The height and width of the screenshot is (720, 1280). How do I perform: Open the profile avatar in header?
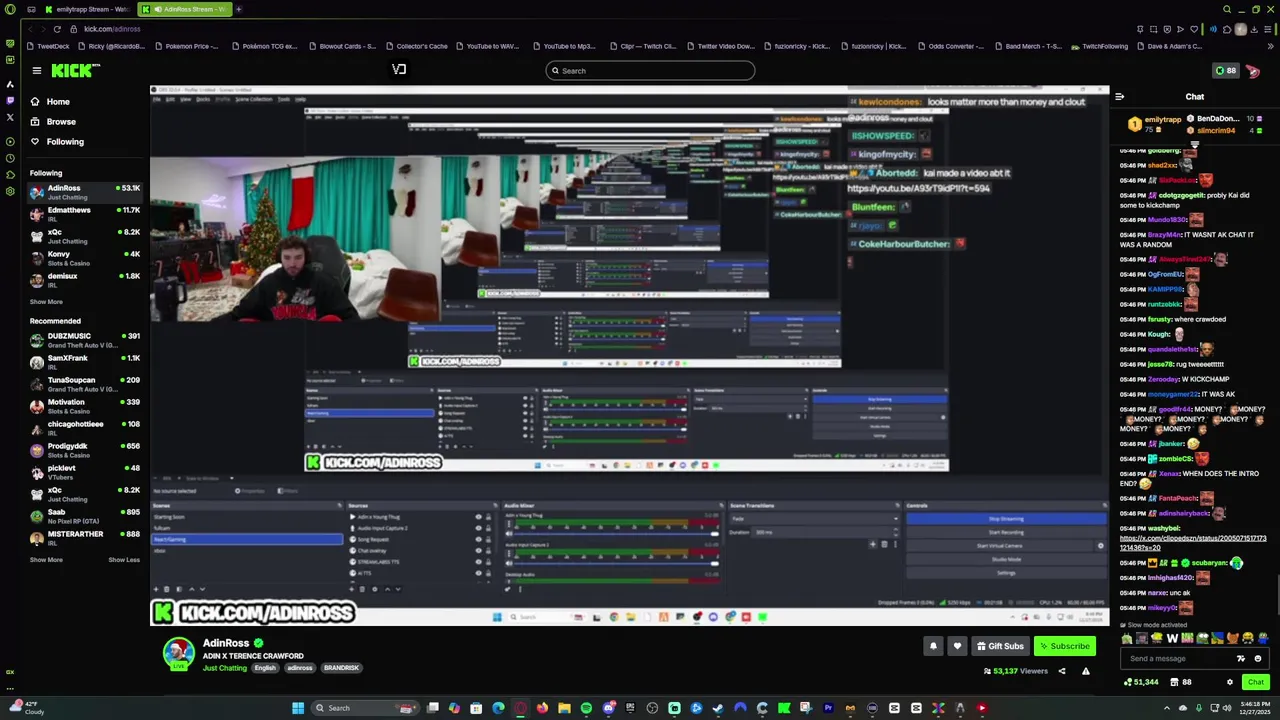click(1253, 71)
